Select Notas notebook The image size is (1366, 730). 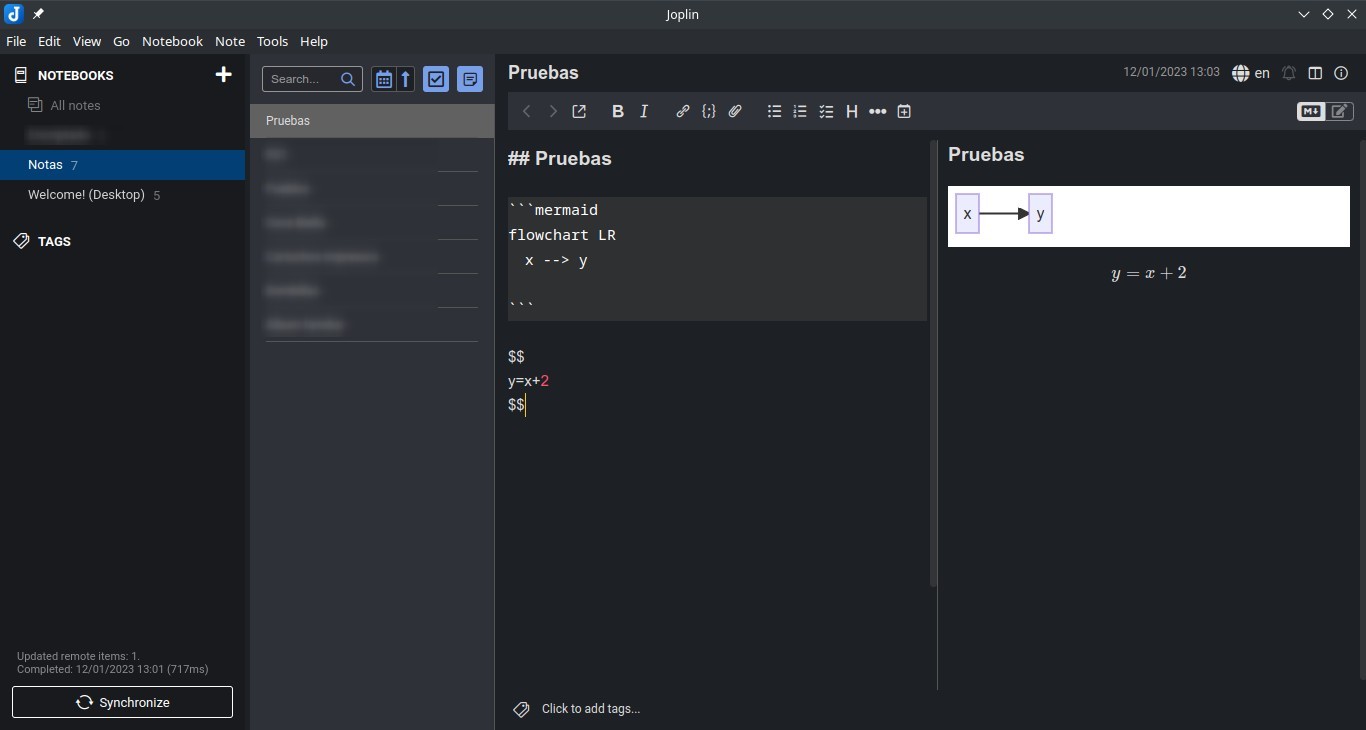[122, 165]
